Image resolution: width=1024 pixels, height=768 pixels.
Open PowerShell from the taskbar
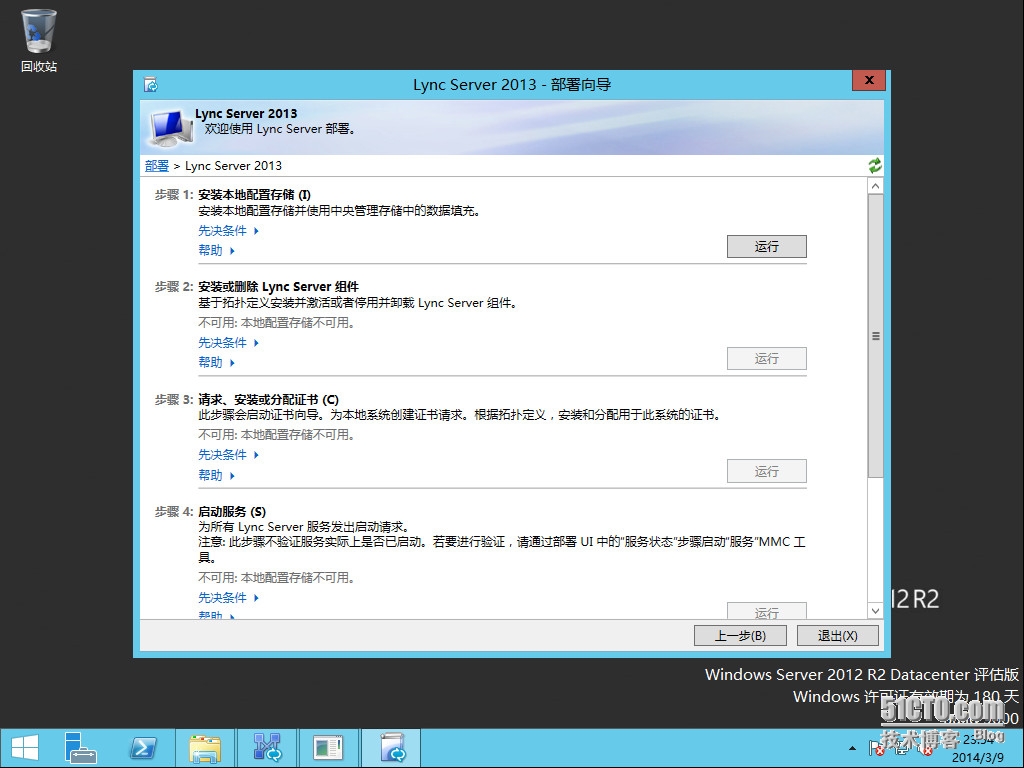(x=143, y=748)
